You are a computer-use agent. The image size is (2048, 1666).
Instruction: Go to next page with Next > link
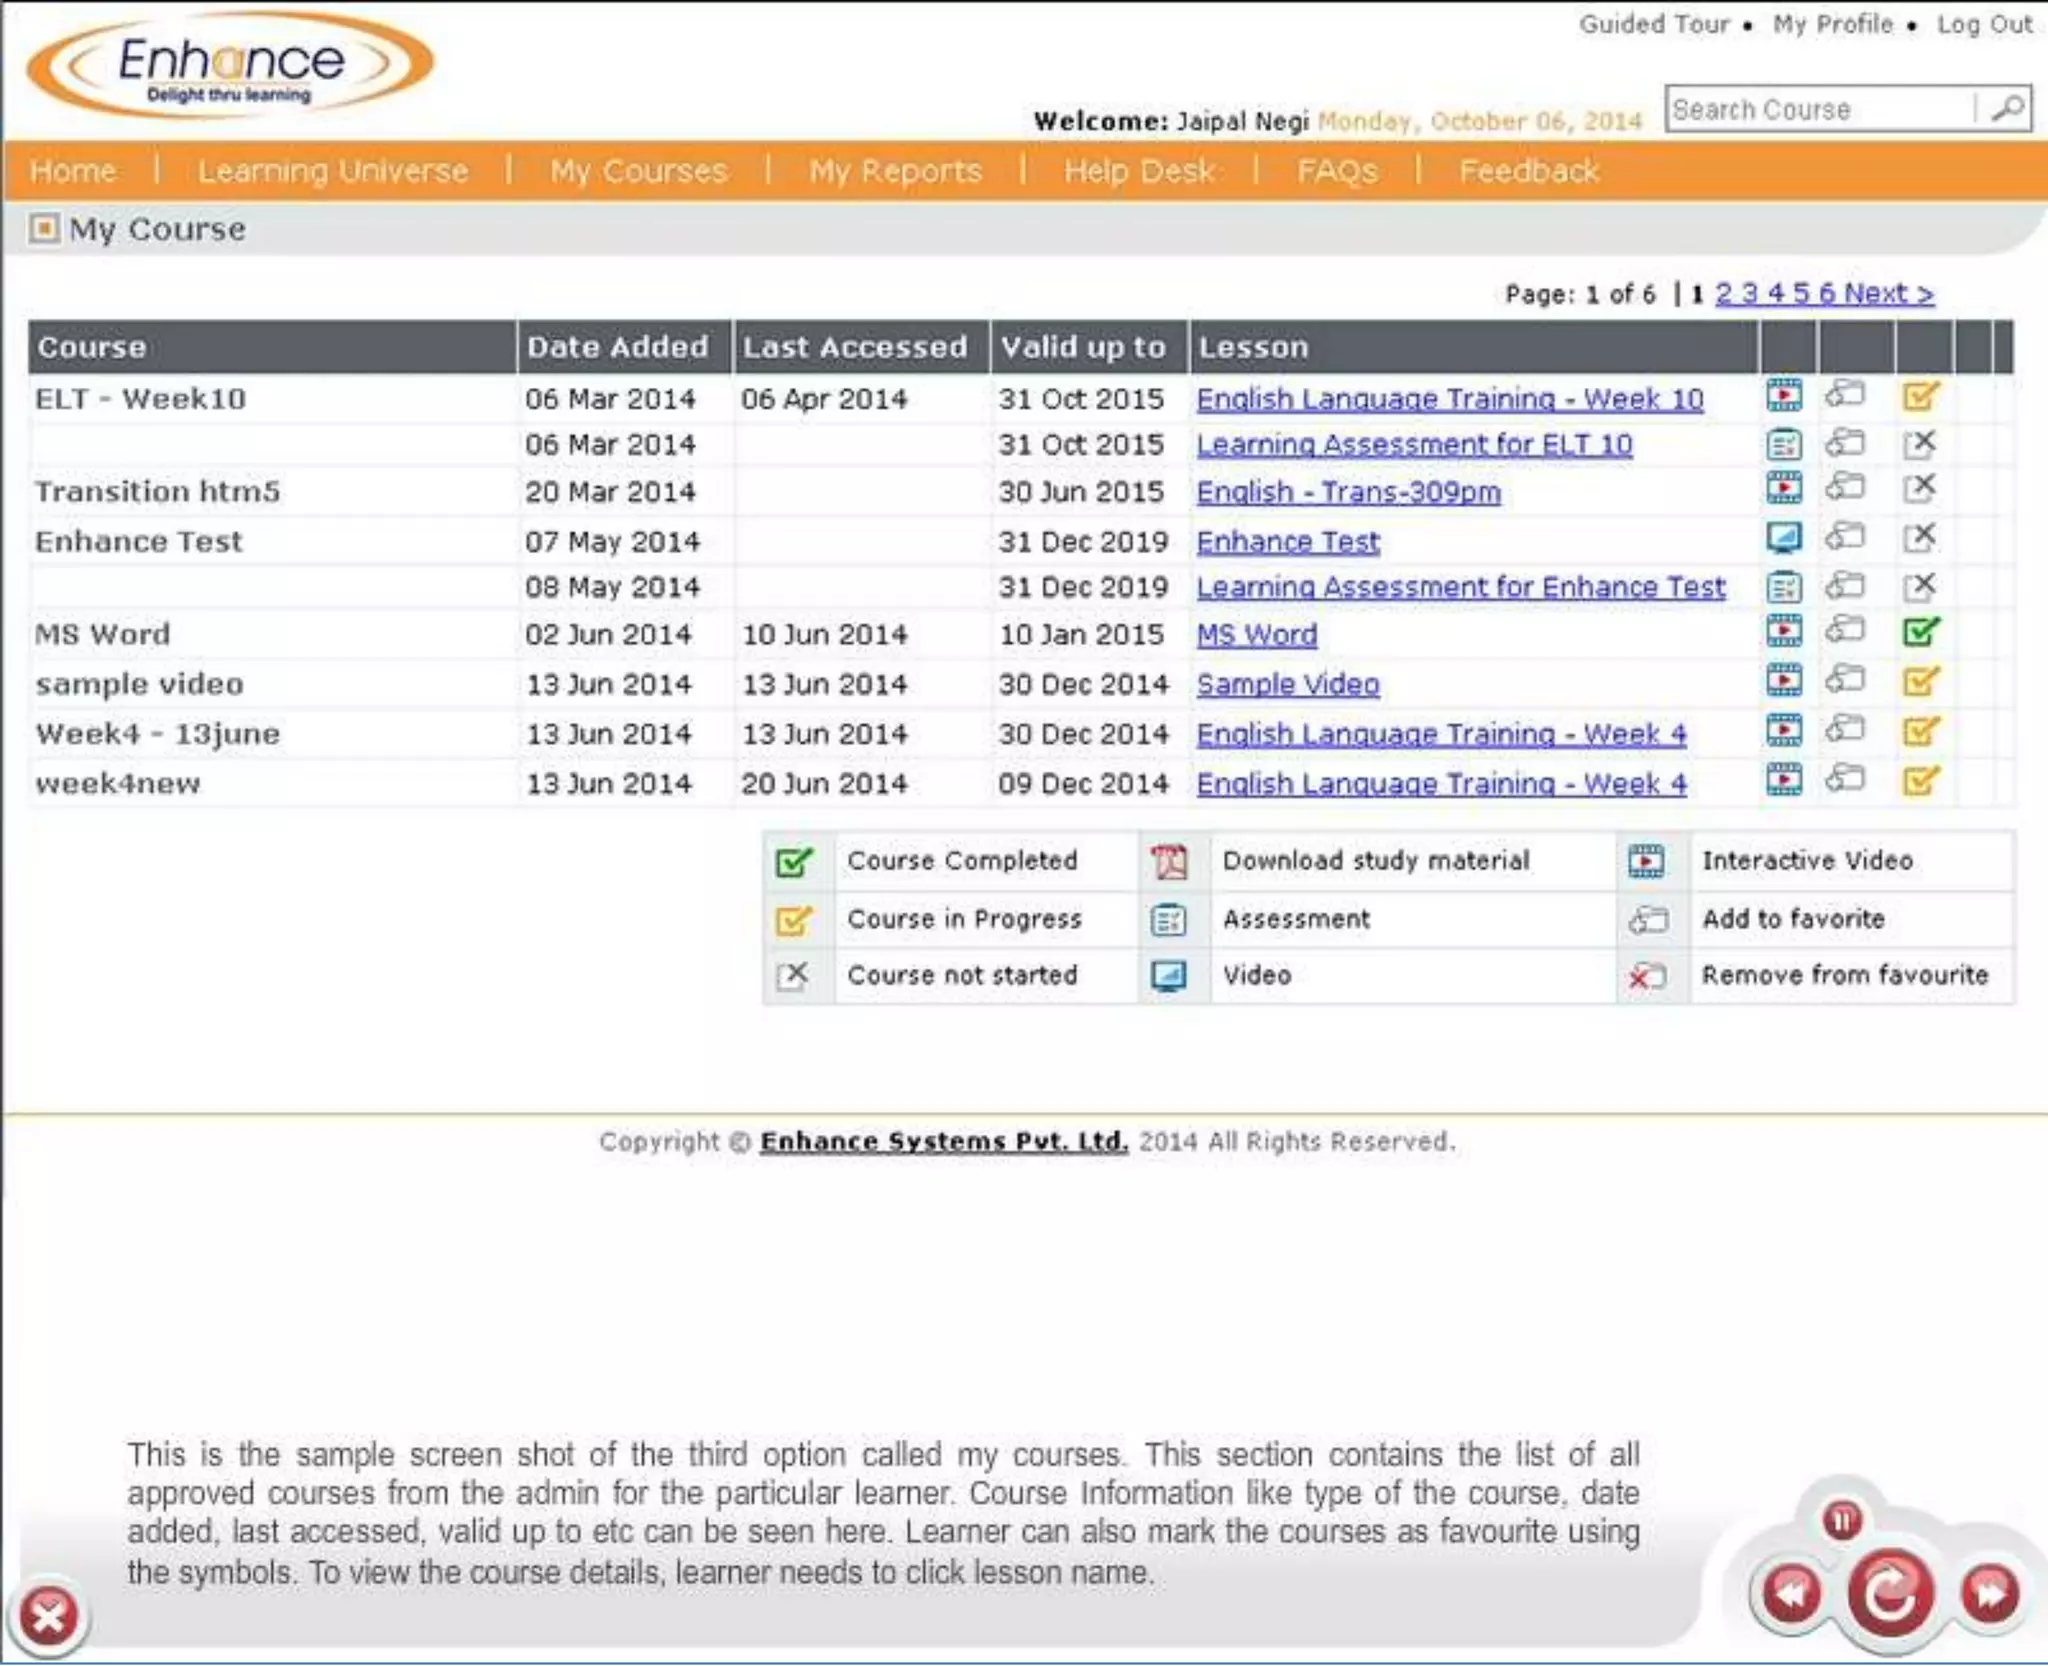(1888, 293)
